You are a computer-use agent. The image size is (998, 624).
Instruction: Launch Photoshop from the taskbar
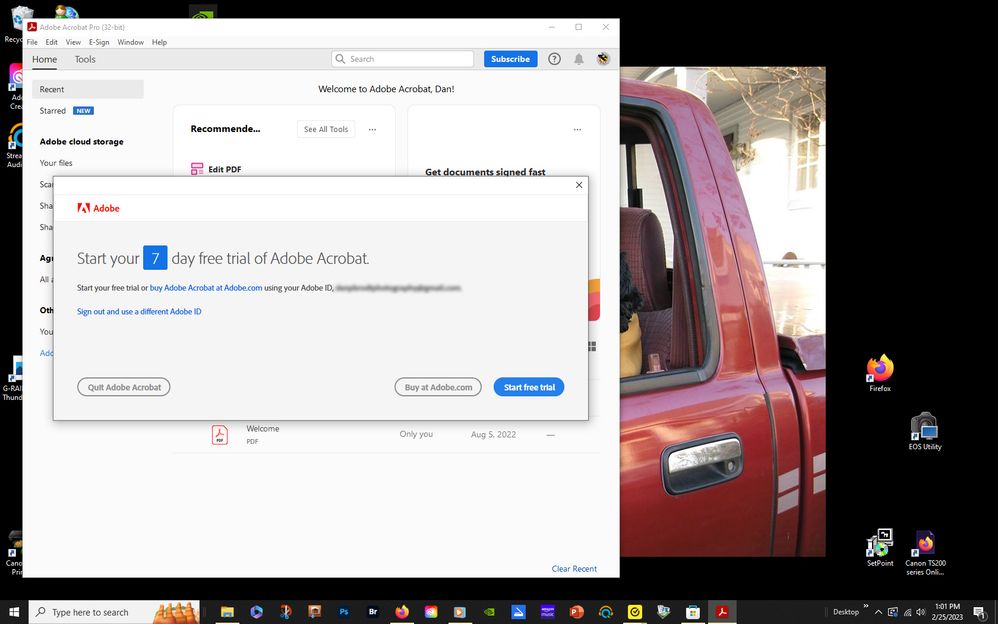tap(343, 611)
